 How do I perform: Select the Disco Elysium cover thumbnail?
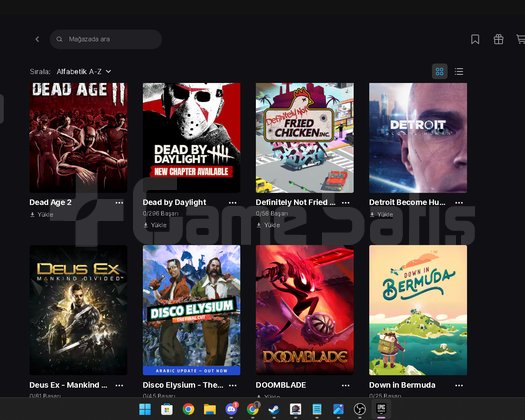click(x=192, y=310)
